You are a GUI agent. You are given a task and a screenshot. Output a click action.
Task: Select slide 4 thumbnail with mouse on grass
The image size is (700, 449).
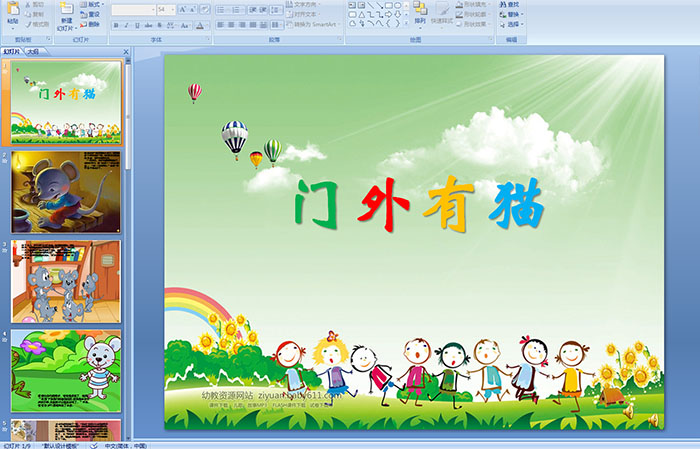tap(66, 370)
